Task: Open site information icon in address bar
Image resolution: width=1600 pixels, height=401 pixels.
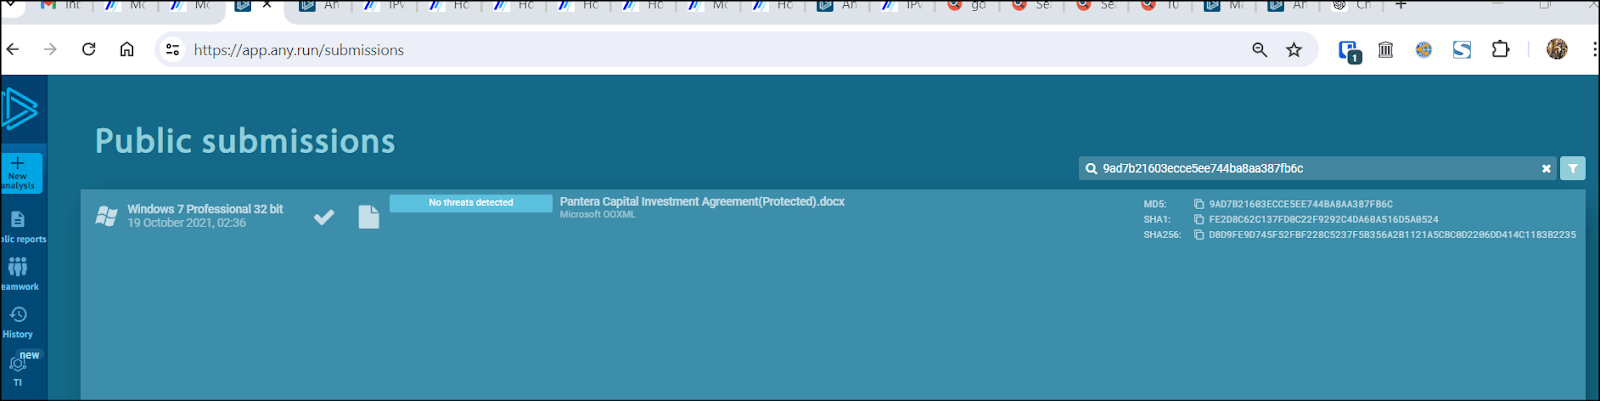Action: point(173,49)
